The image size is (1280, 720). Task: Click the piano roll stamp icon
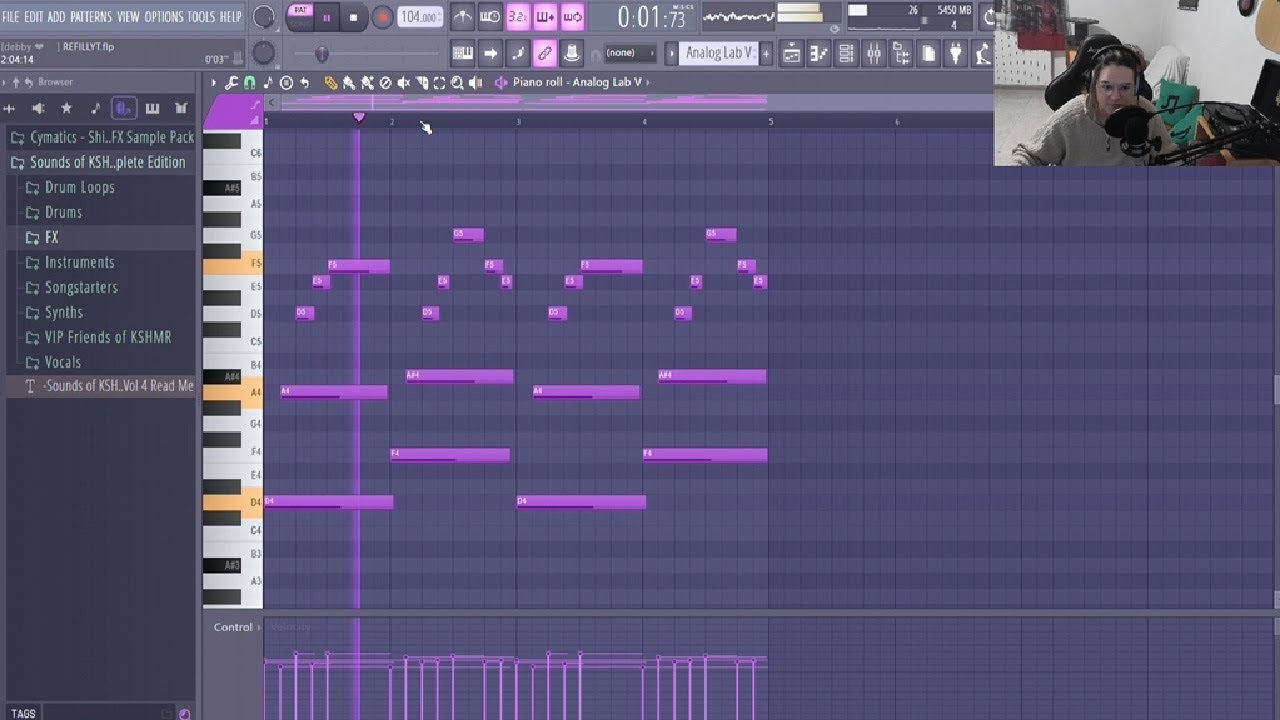tap(286, 83)
